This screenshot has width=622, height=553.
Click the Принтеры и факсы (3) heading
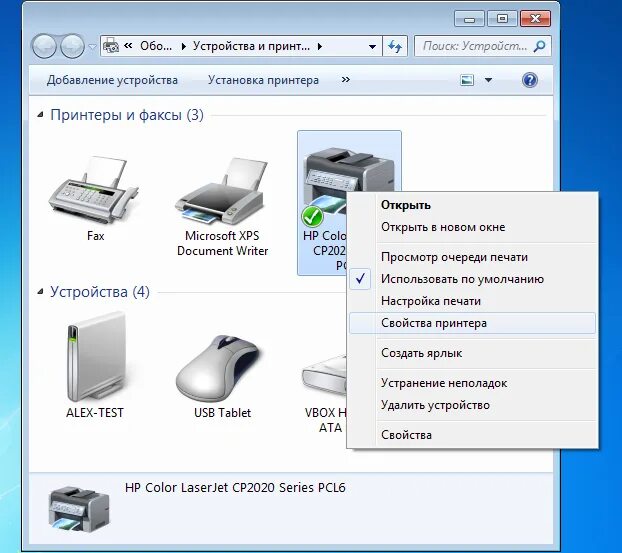[127, 115]
